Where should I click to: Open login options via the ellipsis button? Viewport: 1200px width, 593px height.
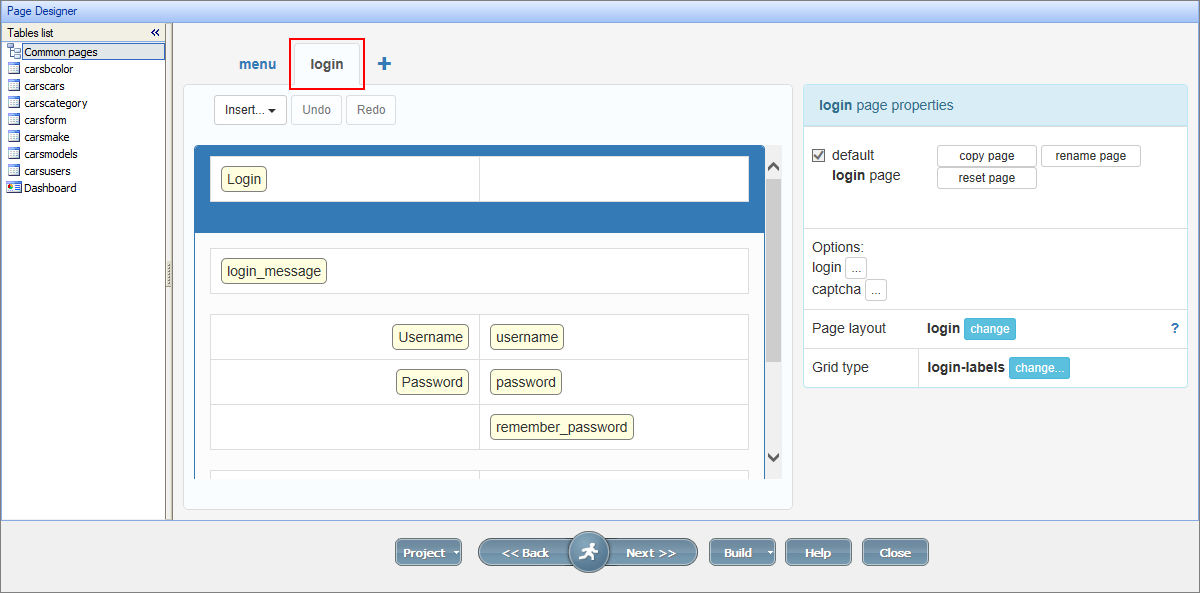[x=855, y=267]
